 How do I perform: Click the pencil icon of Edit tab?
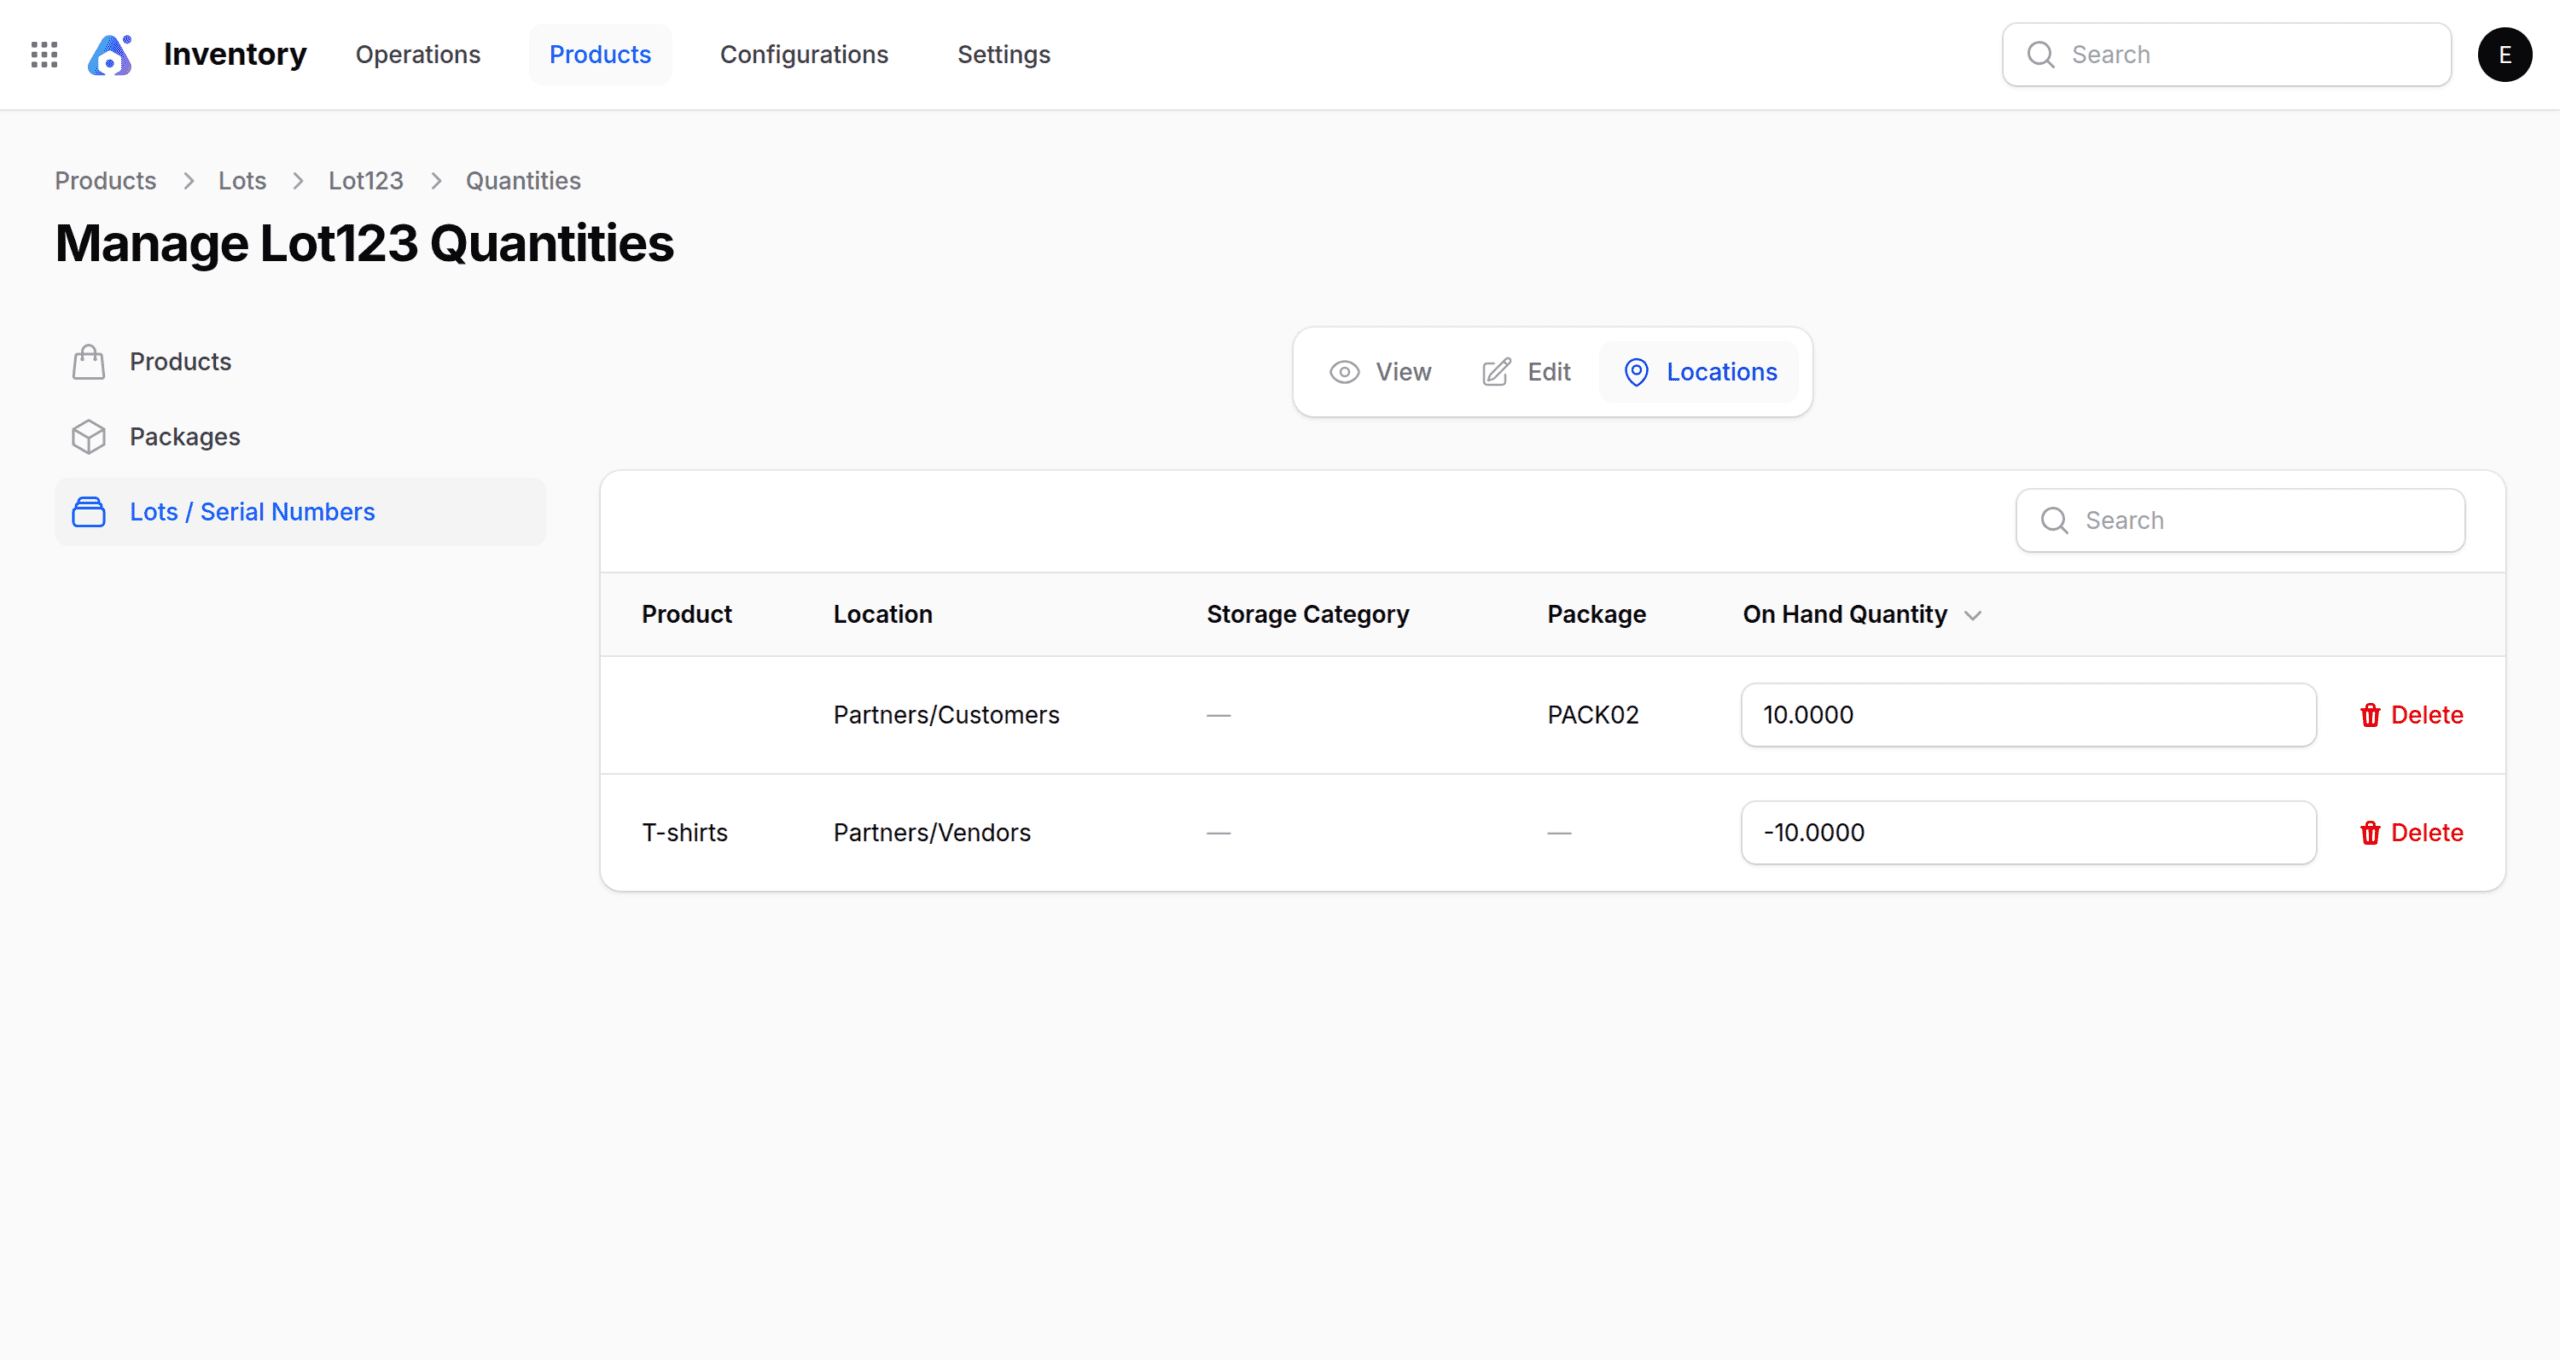tap(1496, 372)
